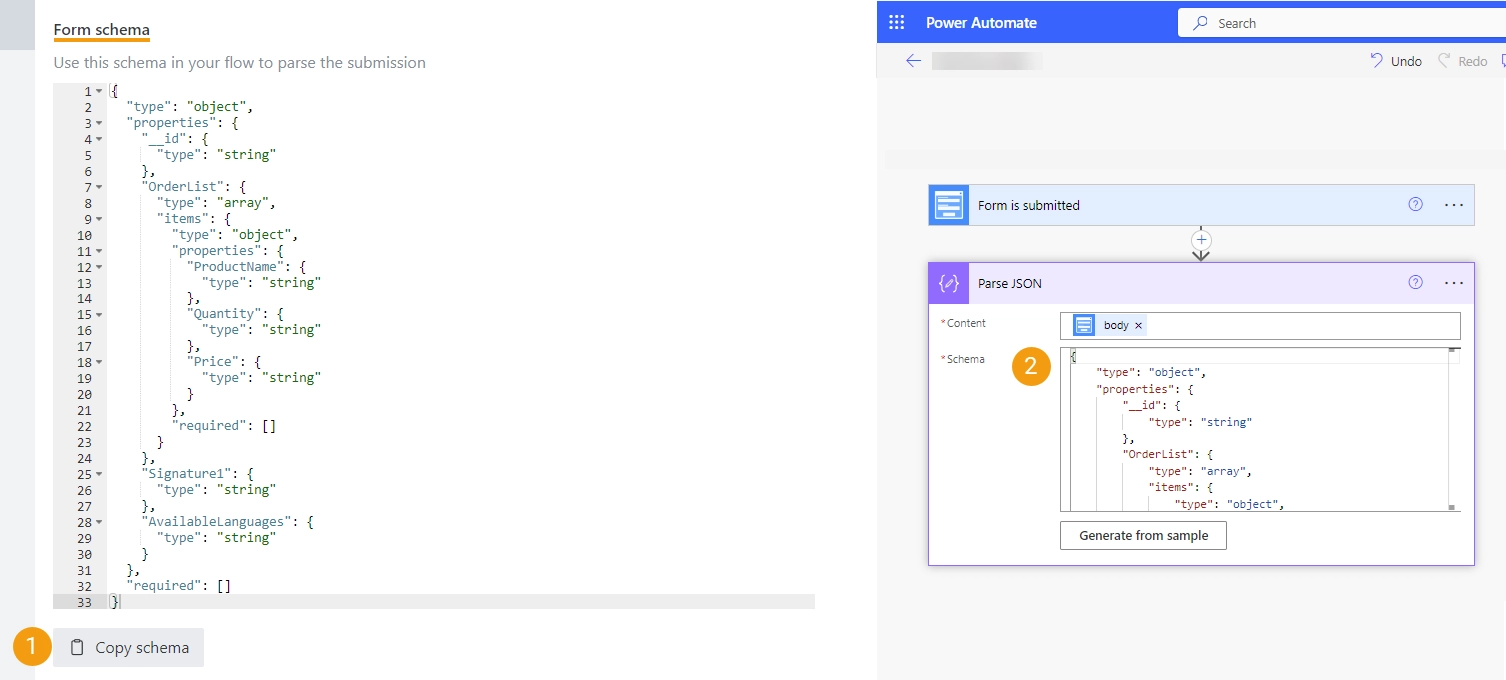Screen dimensions: 1506x680
Task: Click the "type": "string" code on line 16
Action: [260, 330]
